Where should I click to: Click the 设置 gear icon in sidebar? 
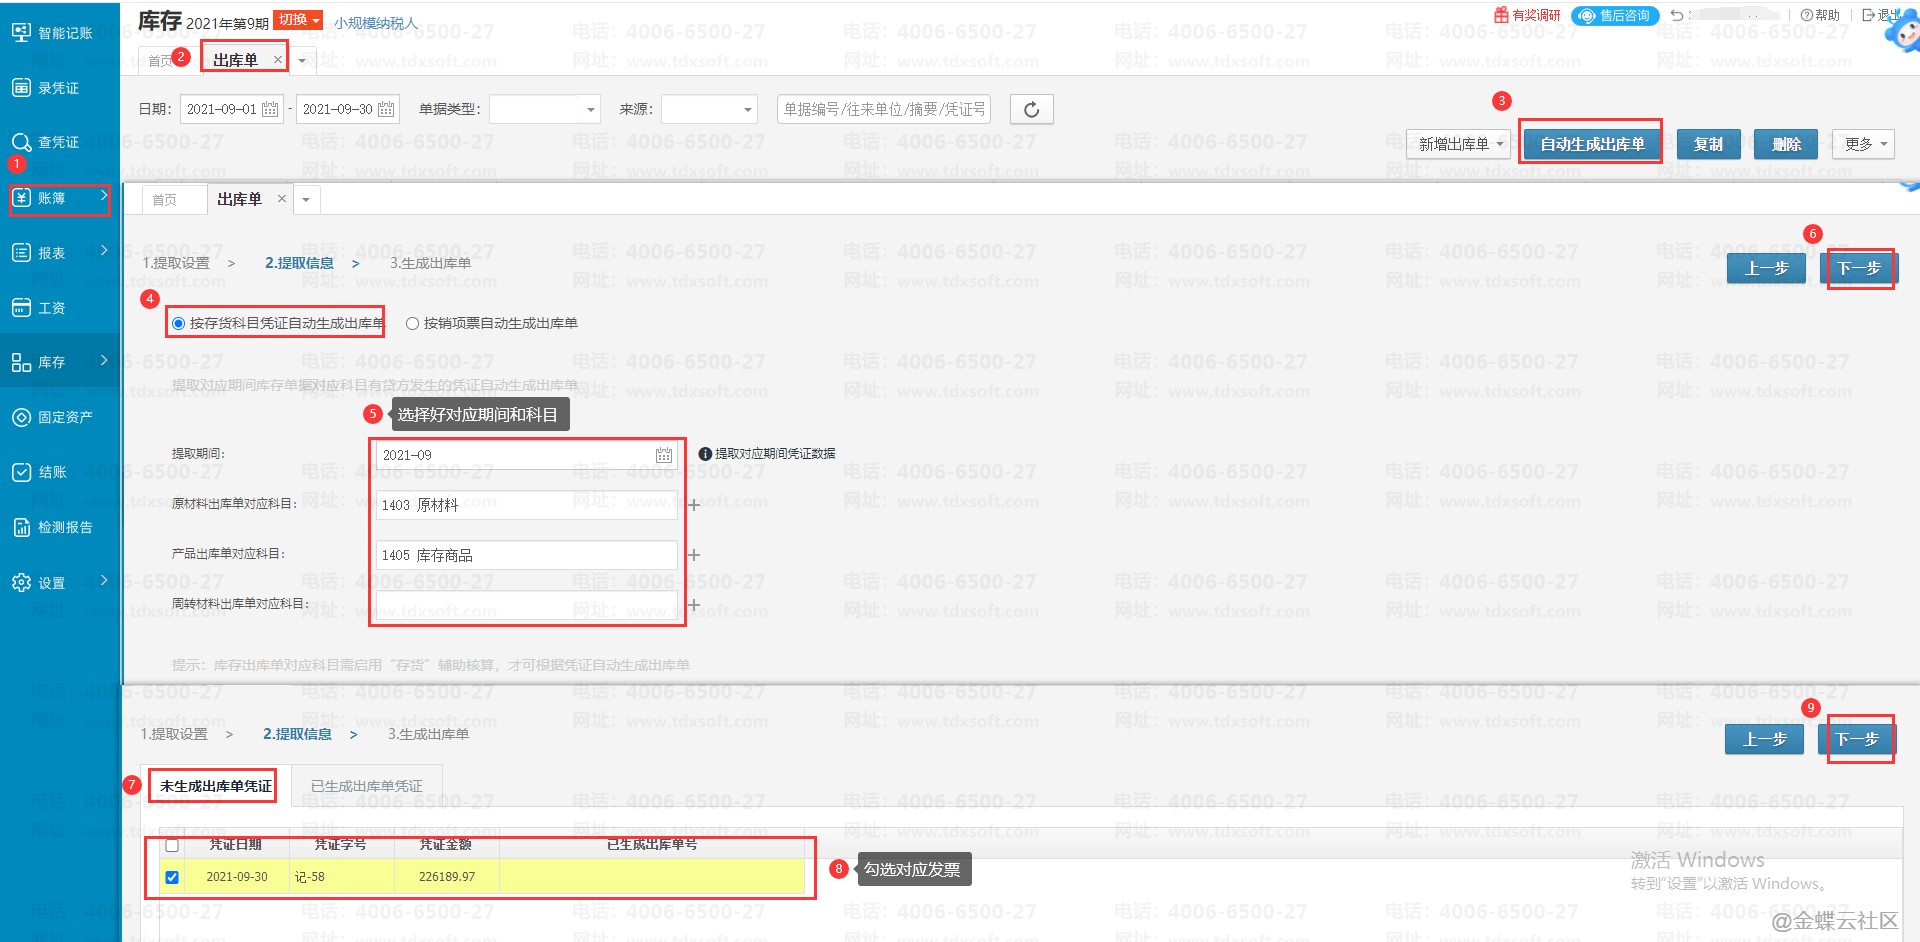click(x=21, y=582)
